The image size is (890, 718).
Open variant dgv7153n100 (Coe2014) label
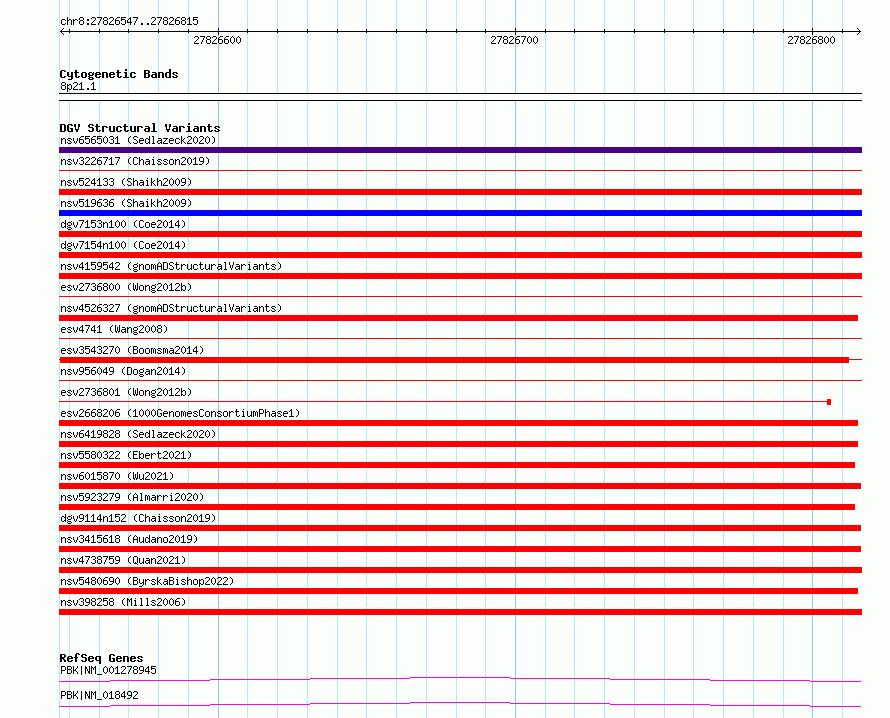(x=123, y=224)
